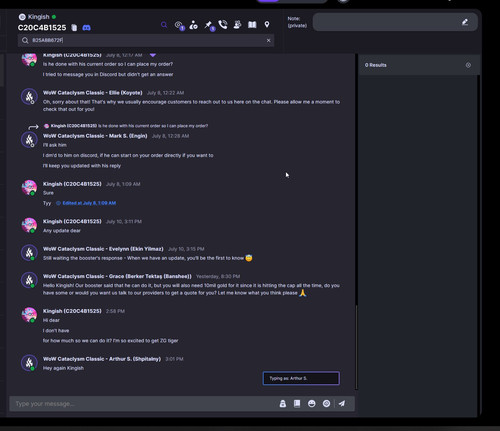
Task: Clear the search field with the X icon
Action: [x=268, y=40]
